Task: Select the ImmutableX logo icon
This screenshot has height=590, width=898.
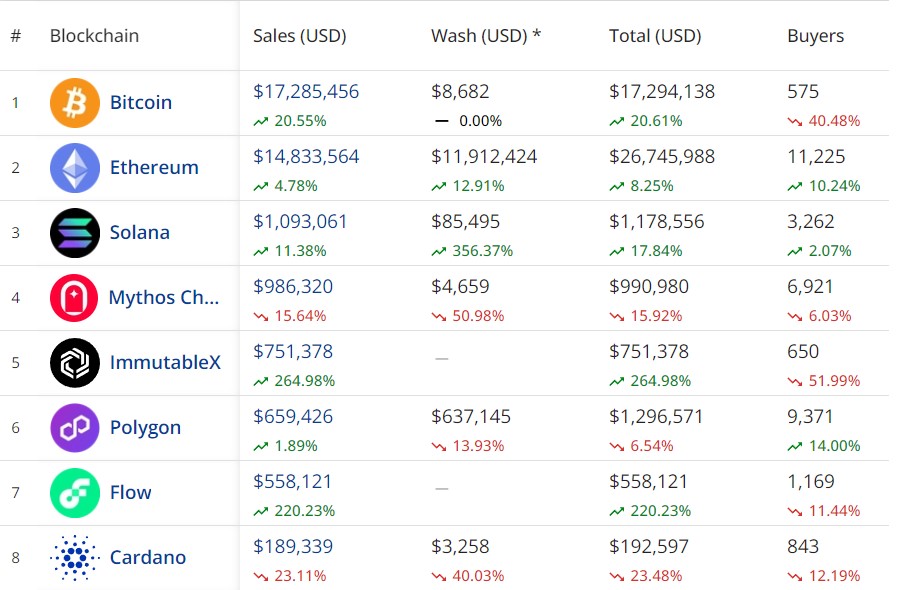Action: pos(74,363)
